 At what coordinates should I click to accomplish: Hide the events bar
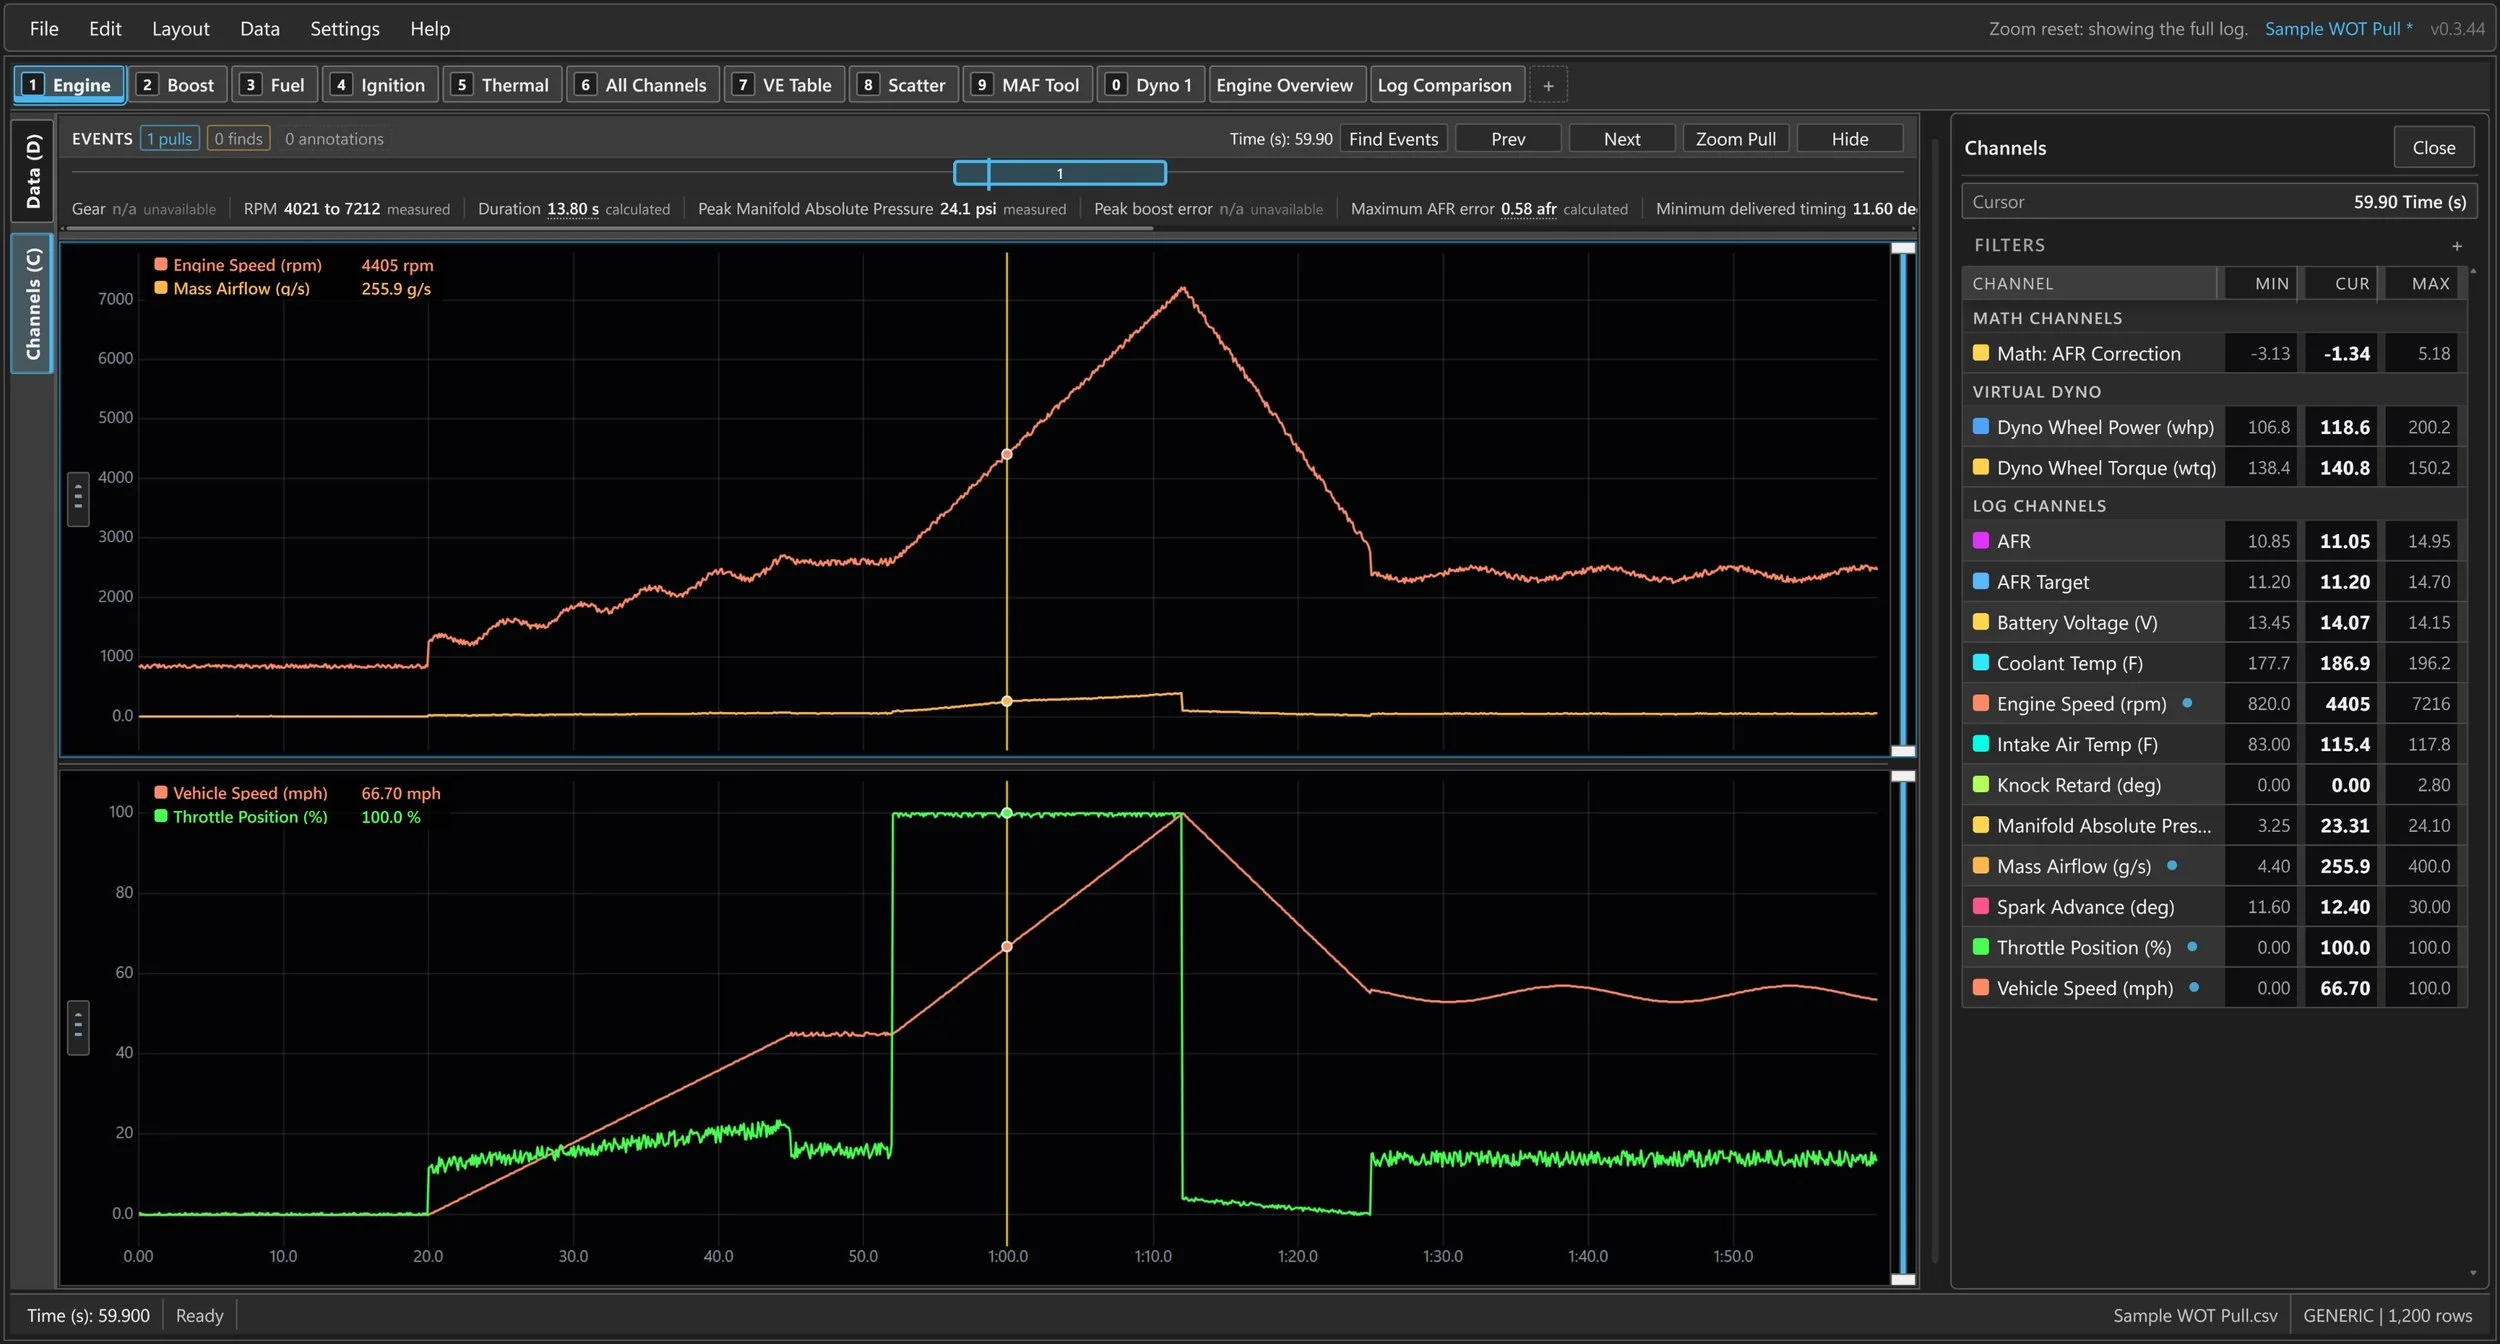1850,138
